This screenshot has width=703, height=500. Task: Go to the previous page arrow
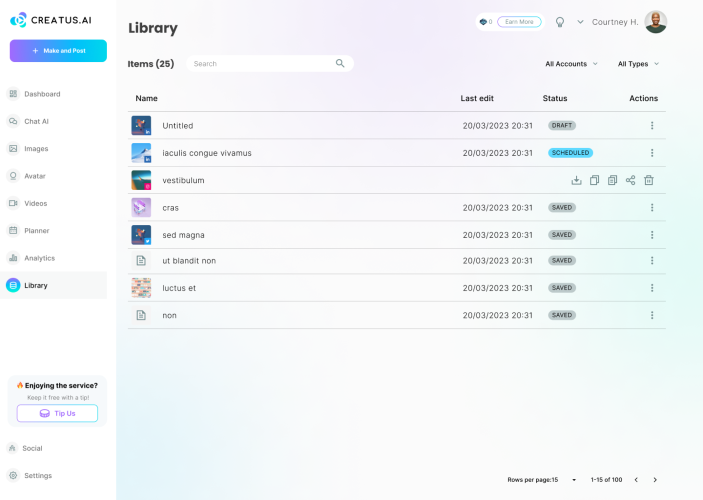coord(636,480)
